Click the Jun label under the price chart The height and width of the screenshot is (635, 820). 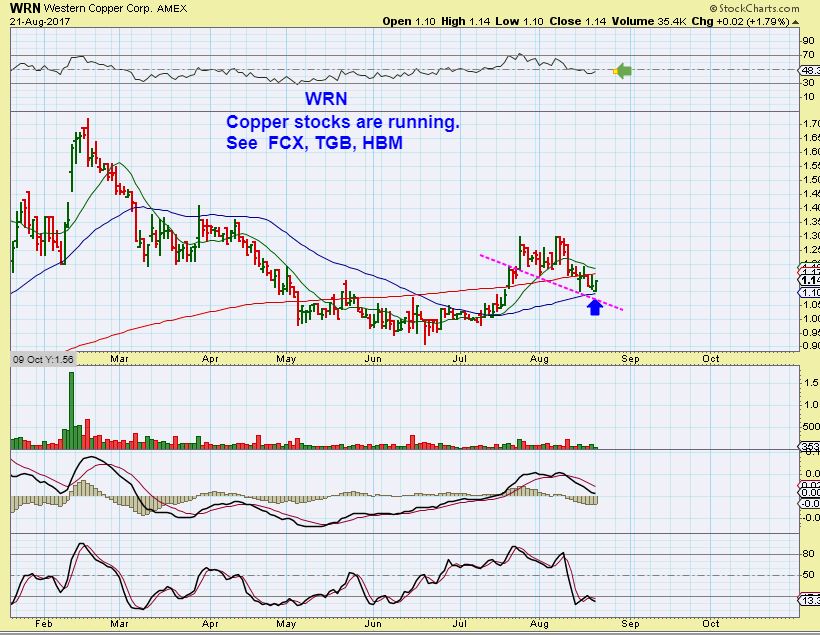[373, 359]
